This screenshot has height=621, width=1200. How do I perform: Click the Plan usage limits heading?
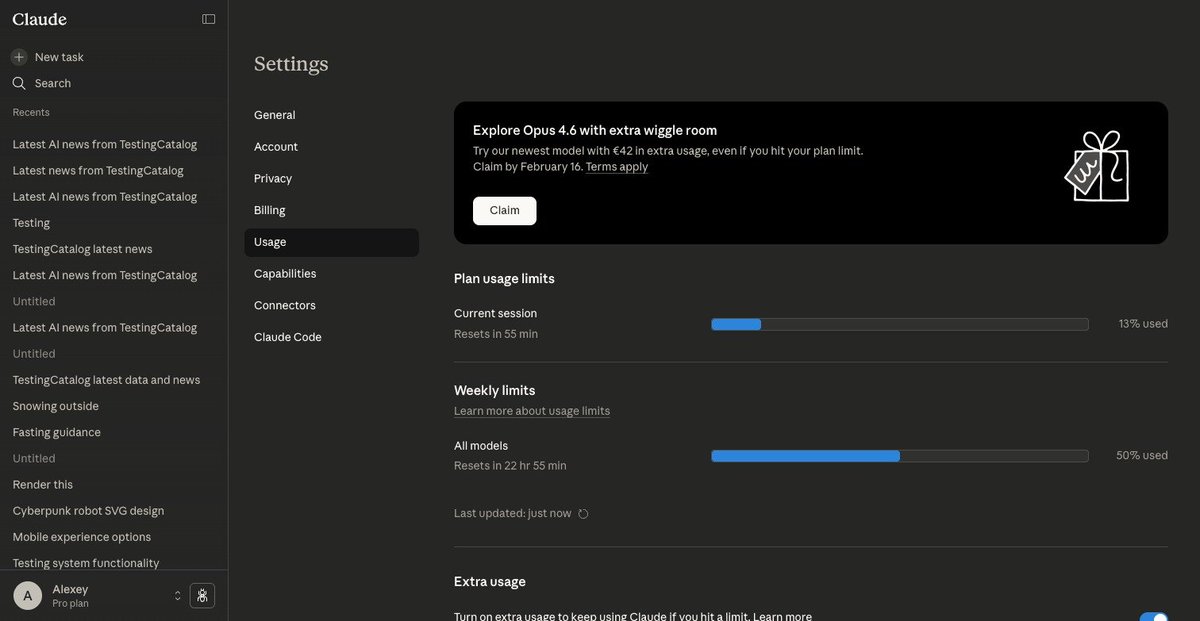(x=504, y=279)
